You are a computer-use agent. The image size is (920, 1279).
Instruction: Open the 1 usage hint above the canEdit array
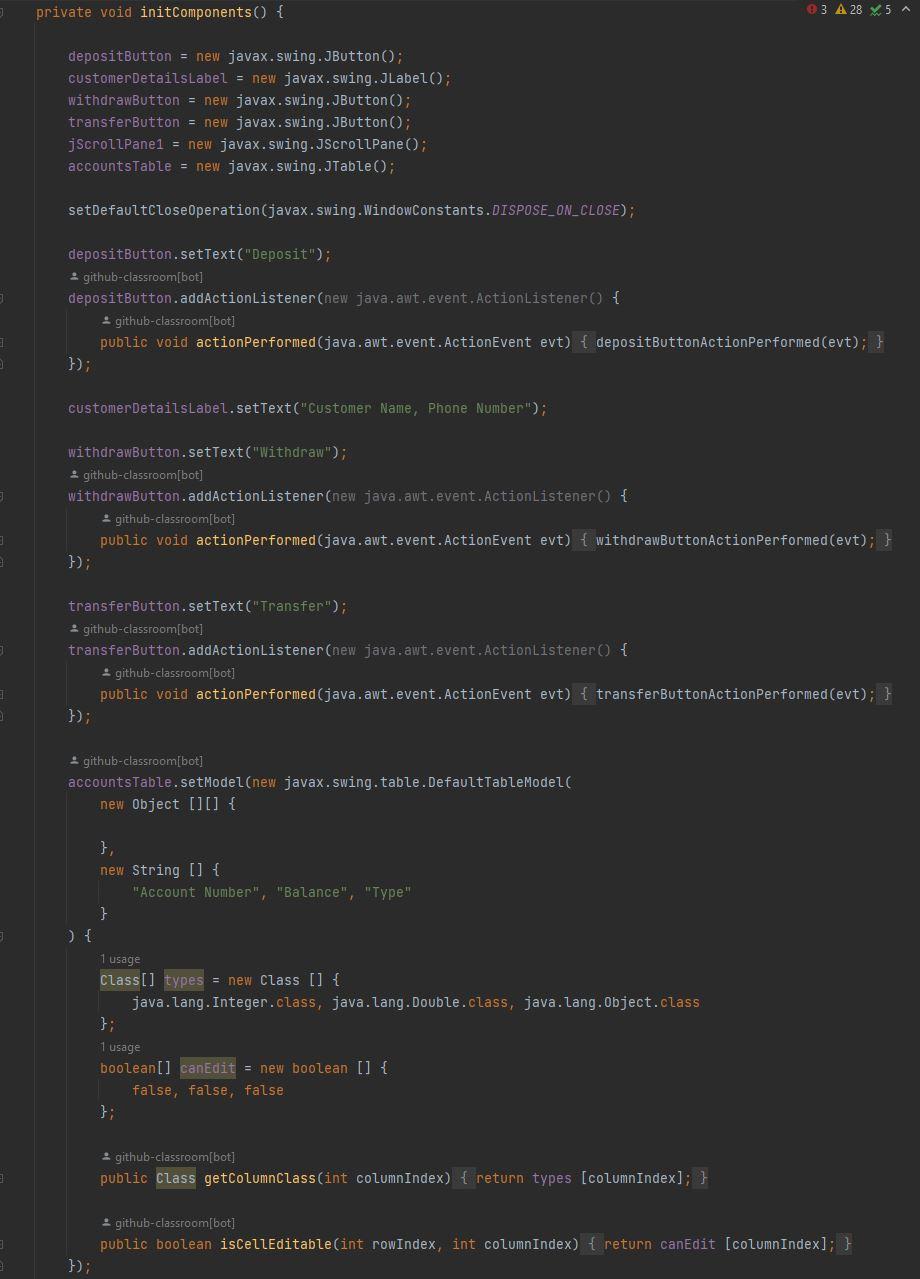pyautogui.click(x=120, y=1046)
